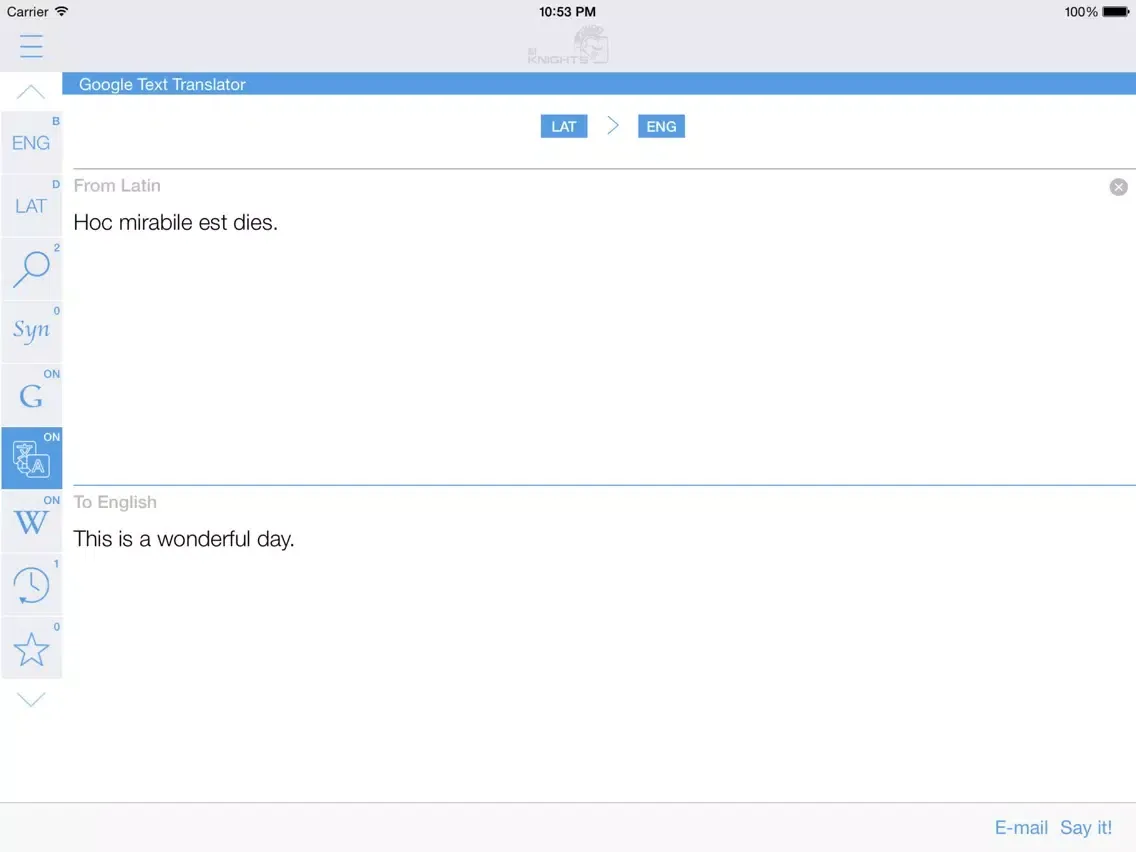Select the LAT dictionary sidebar icon
Viewport: 1136px width, 852px height.
point(31,206)
